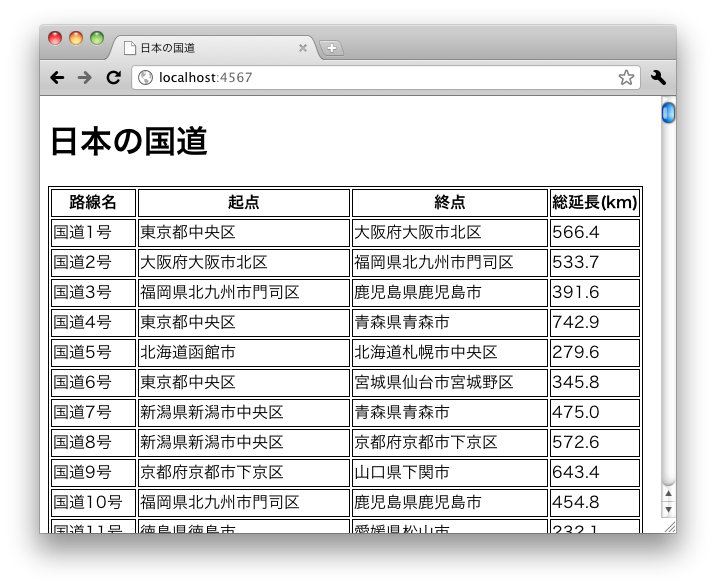
Task: Click the 国道1号 cell
Action: click(93, 232)
